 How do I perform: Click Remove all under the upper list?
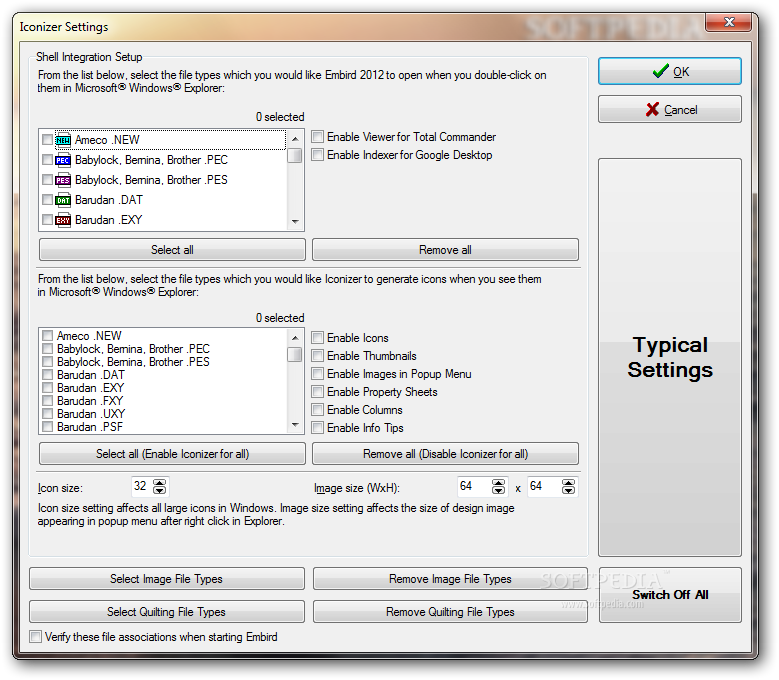tap(445, 249)
